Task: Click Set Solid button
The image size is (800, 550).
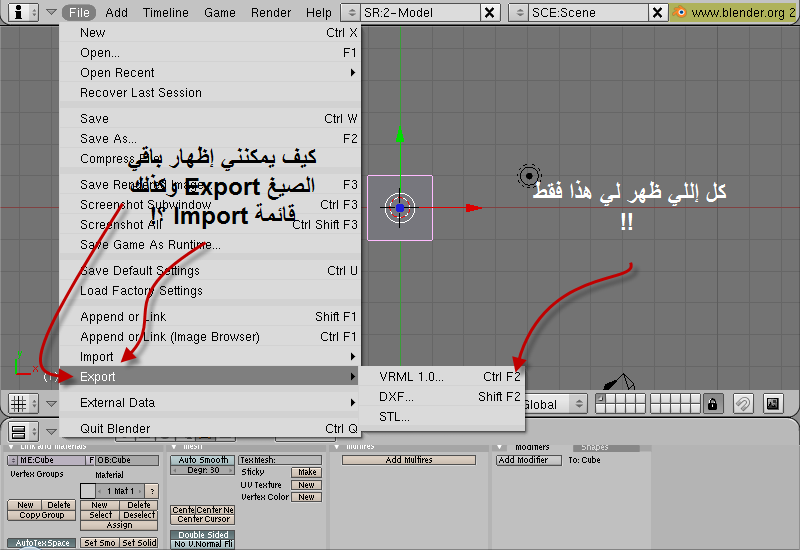Action: click(139, 543)
